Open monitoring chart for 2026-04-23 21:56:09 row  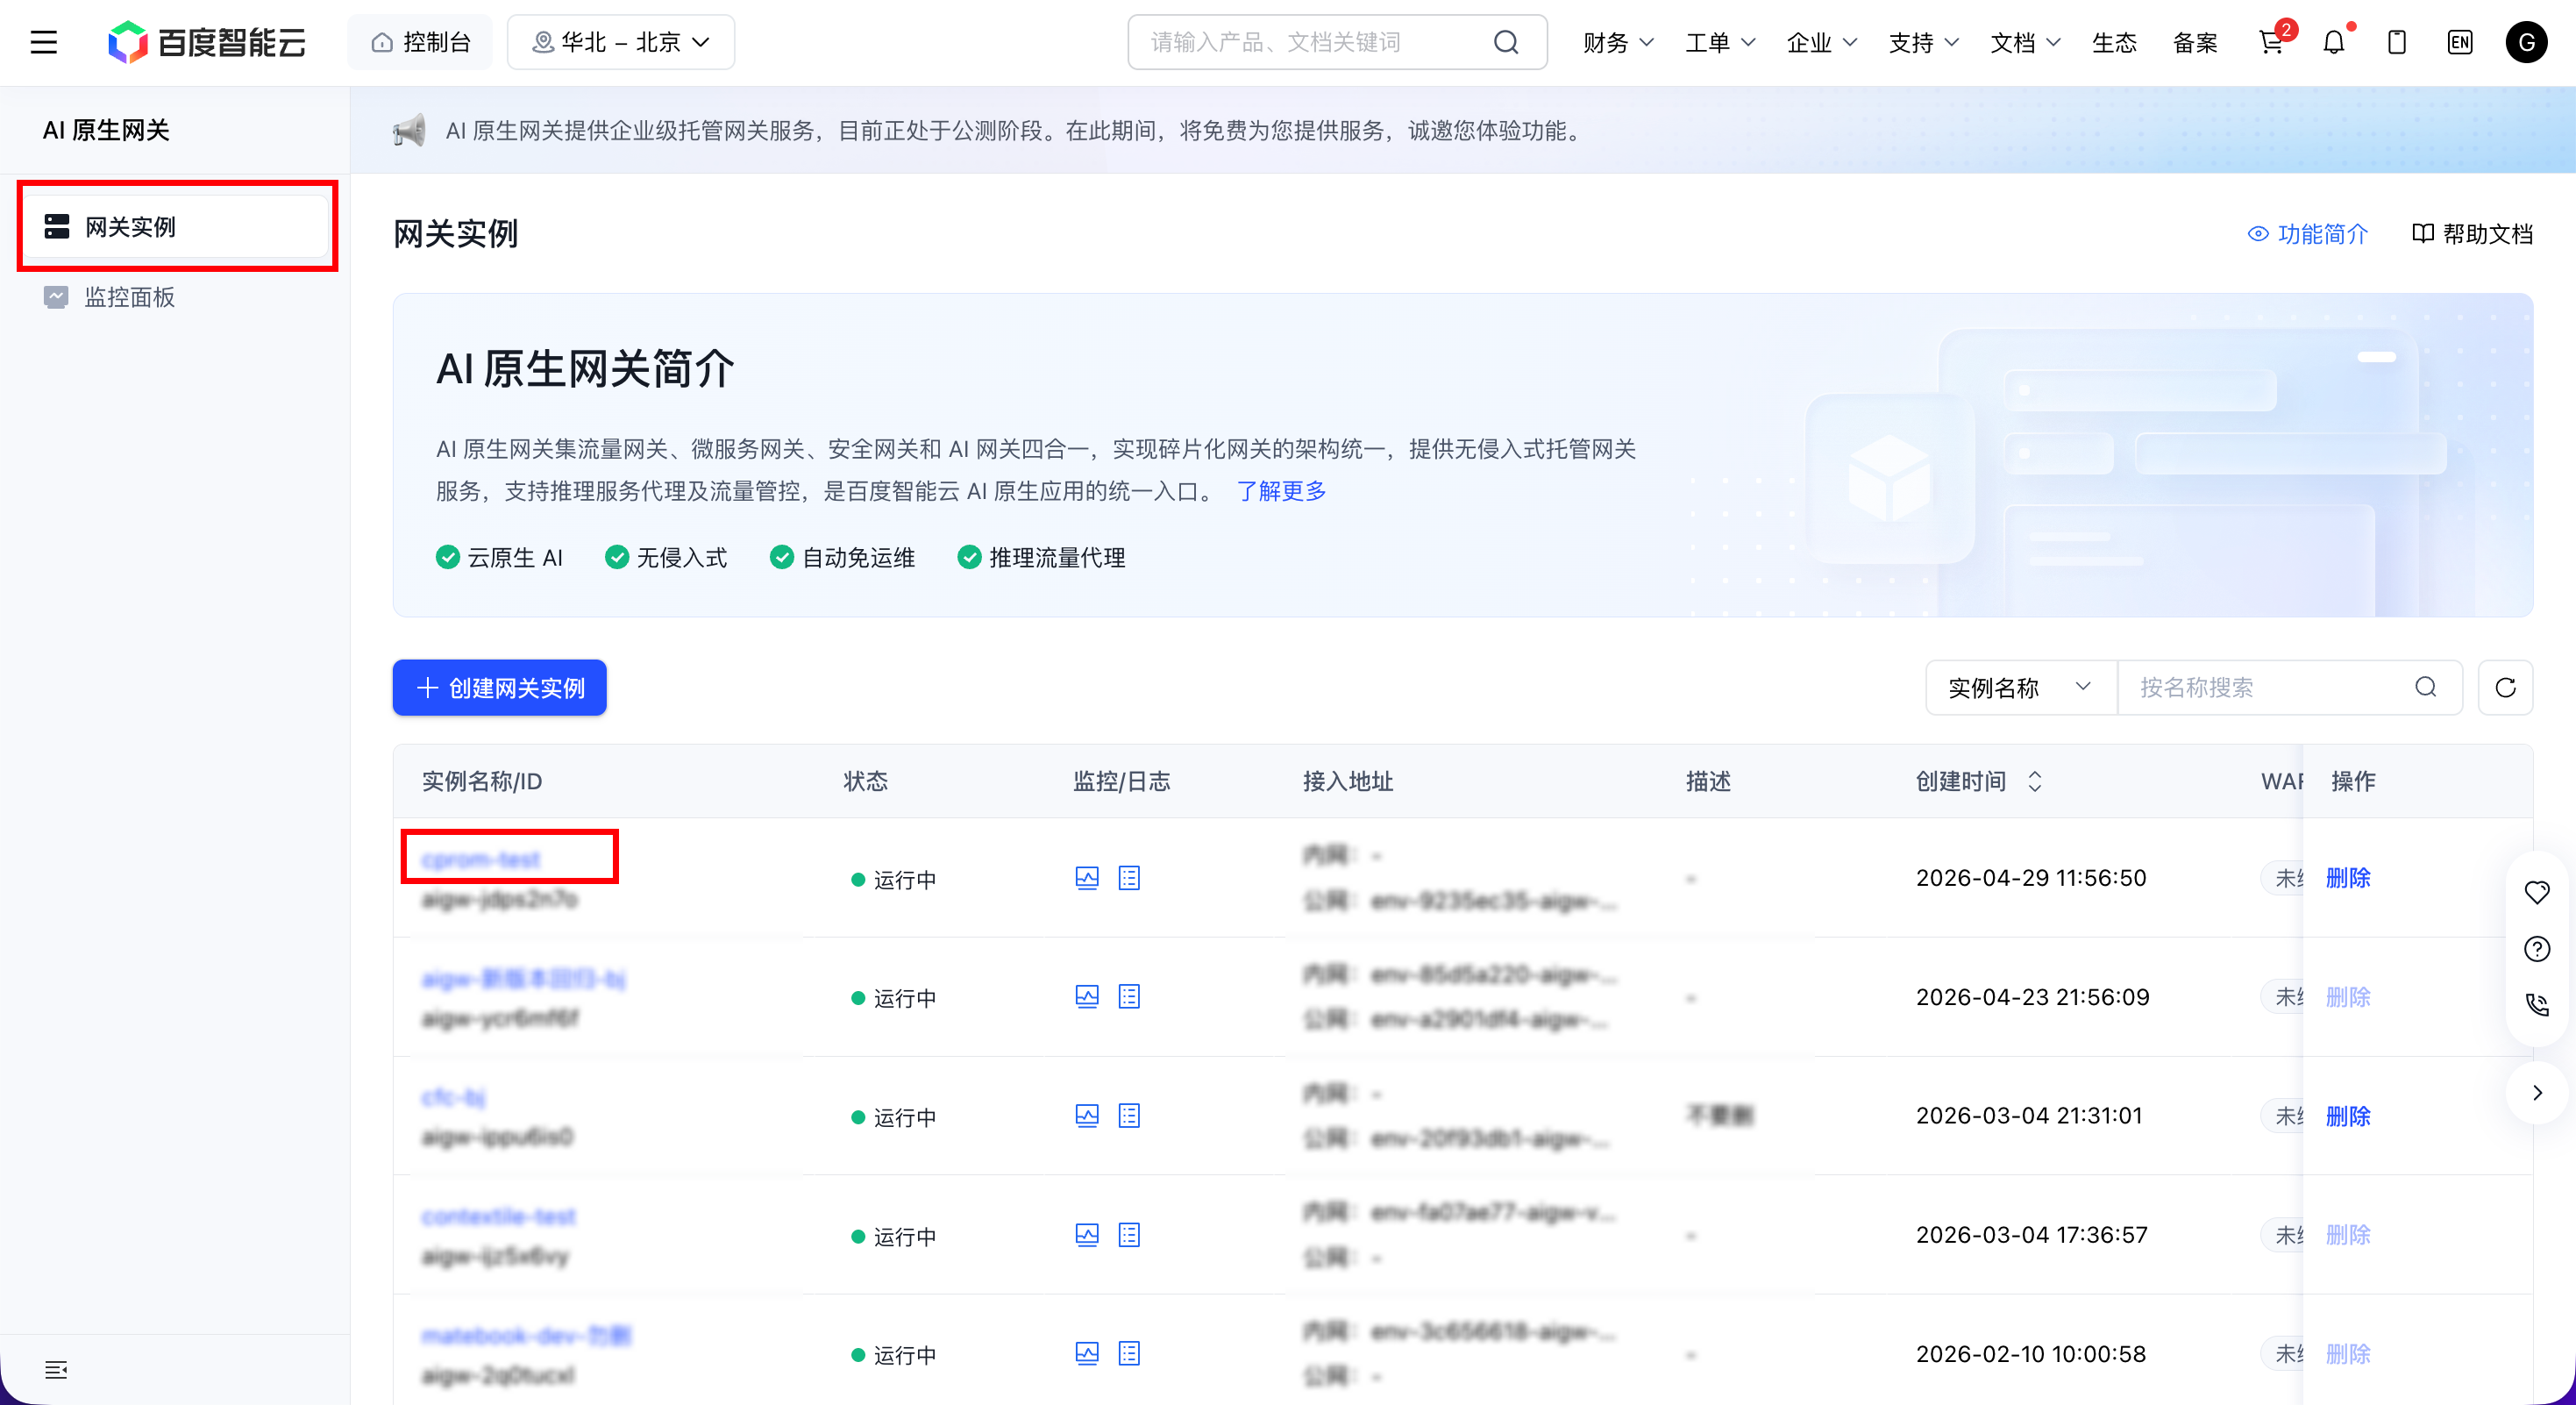tap(1087, 997)
